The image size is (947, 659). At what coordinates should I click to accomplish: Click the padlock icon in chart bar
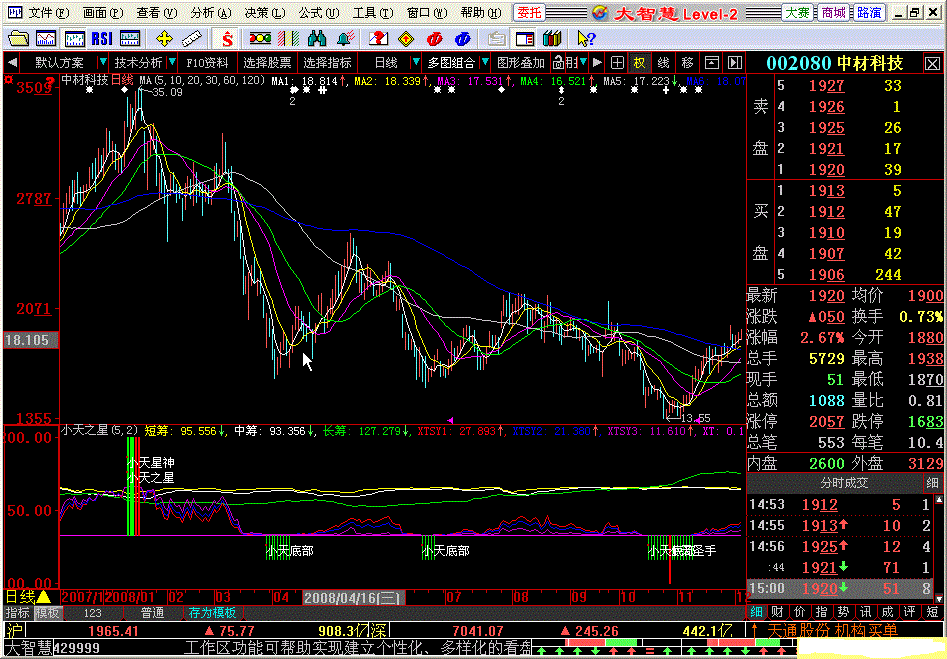558,62
